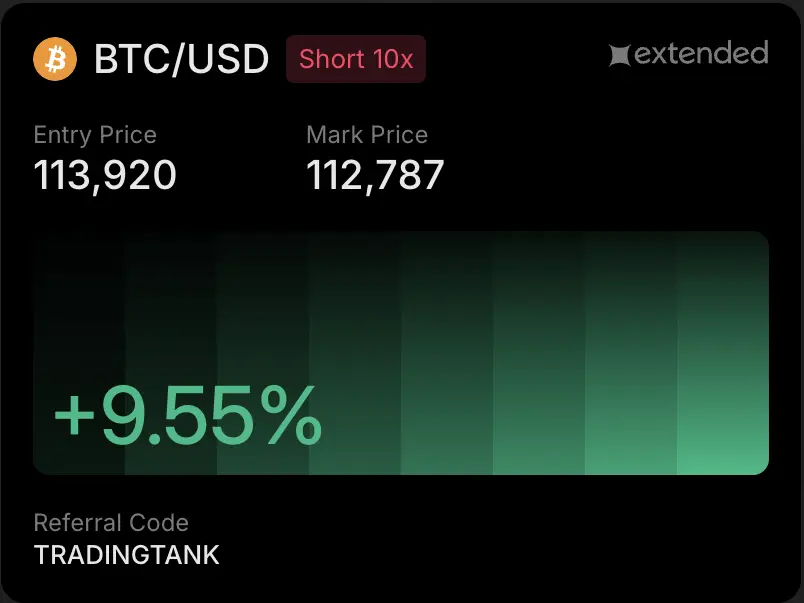Click the +9.55% profit percentage
The image size is (804, 603).
(x=188, y=416)
